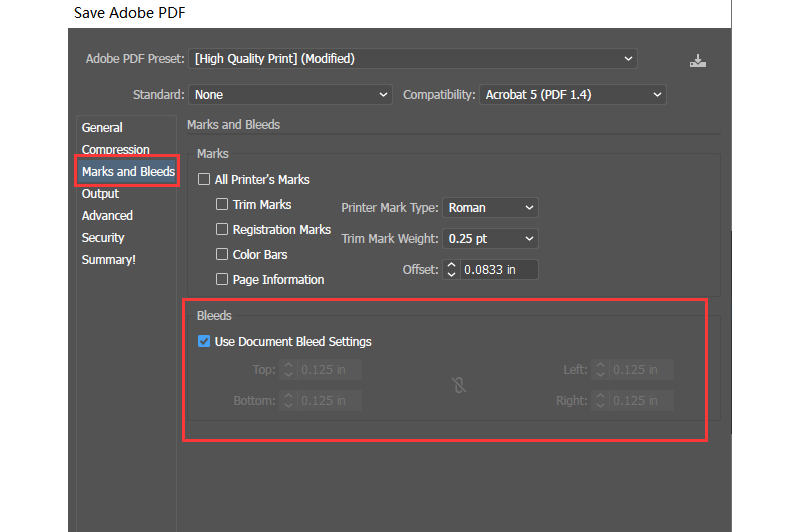Image resolution: width=800 pixels, height=532 pixels.
Task: Open the Adobe PDF Preset dropdown
Action: [x=413, y=59]
